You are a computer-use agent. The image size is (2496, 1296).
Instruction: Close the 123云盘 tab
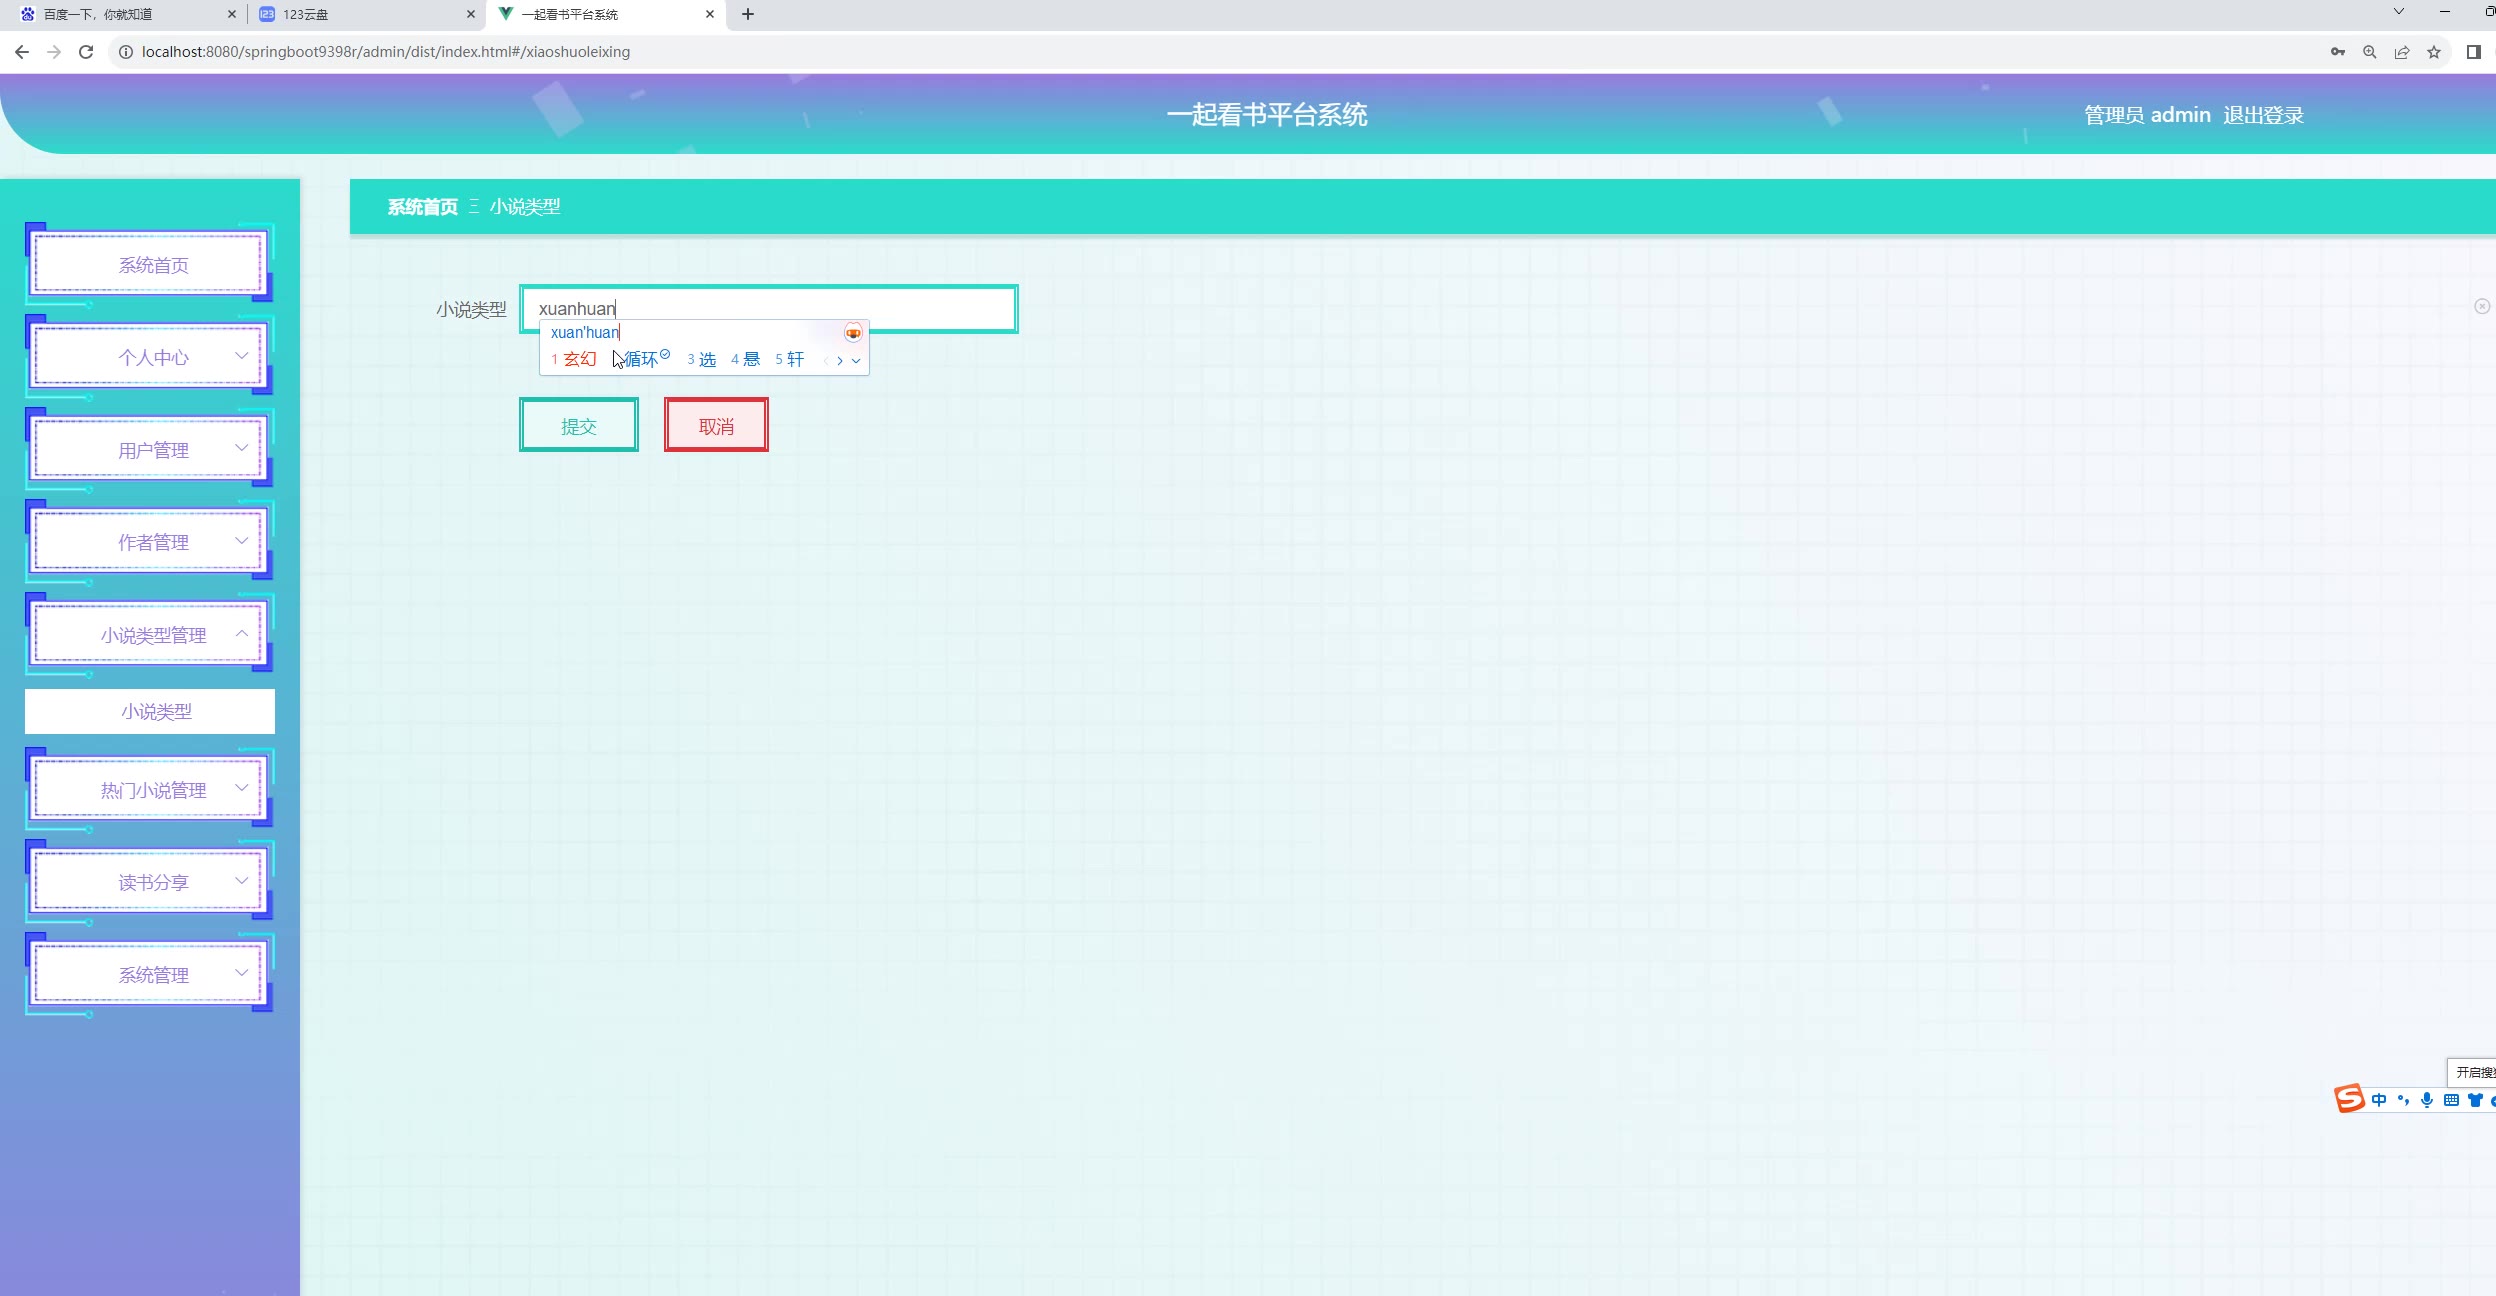pos(471,14)
